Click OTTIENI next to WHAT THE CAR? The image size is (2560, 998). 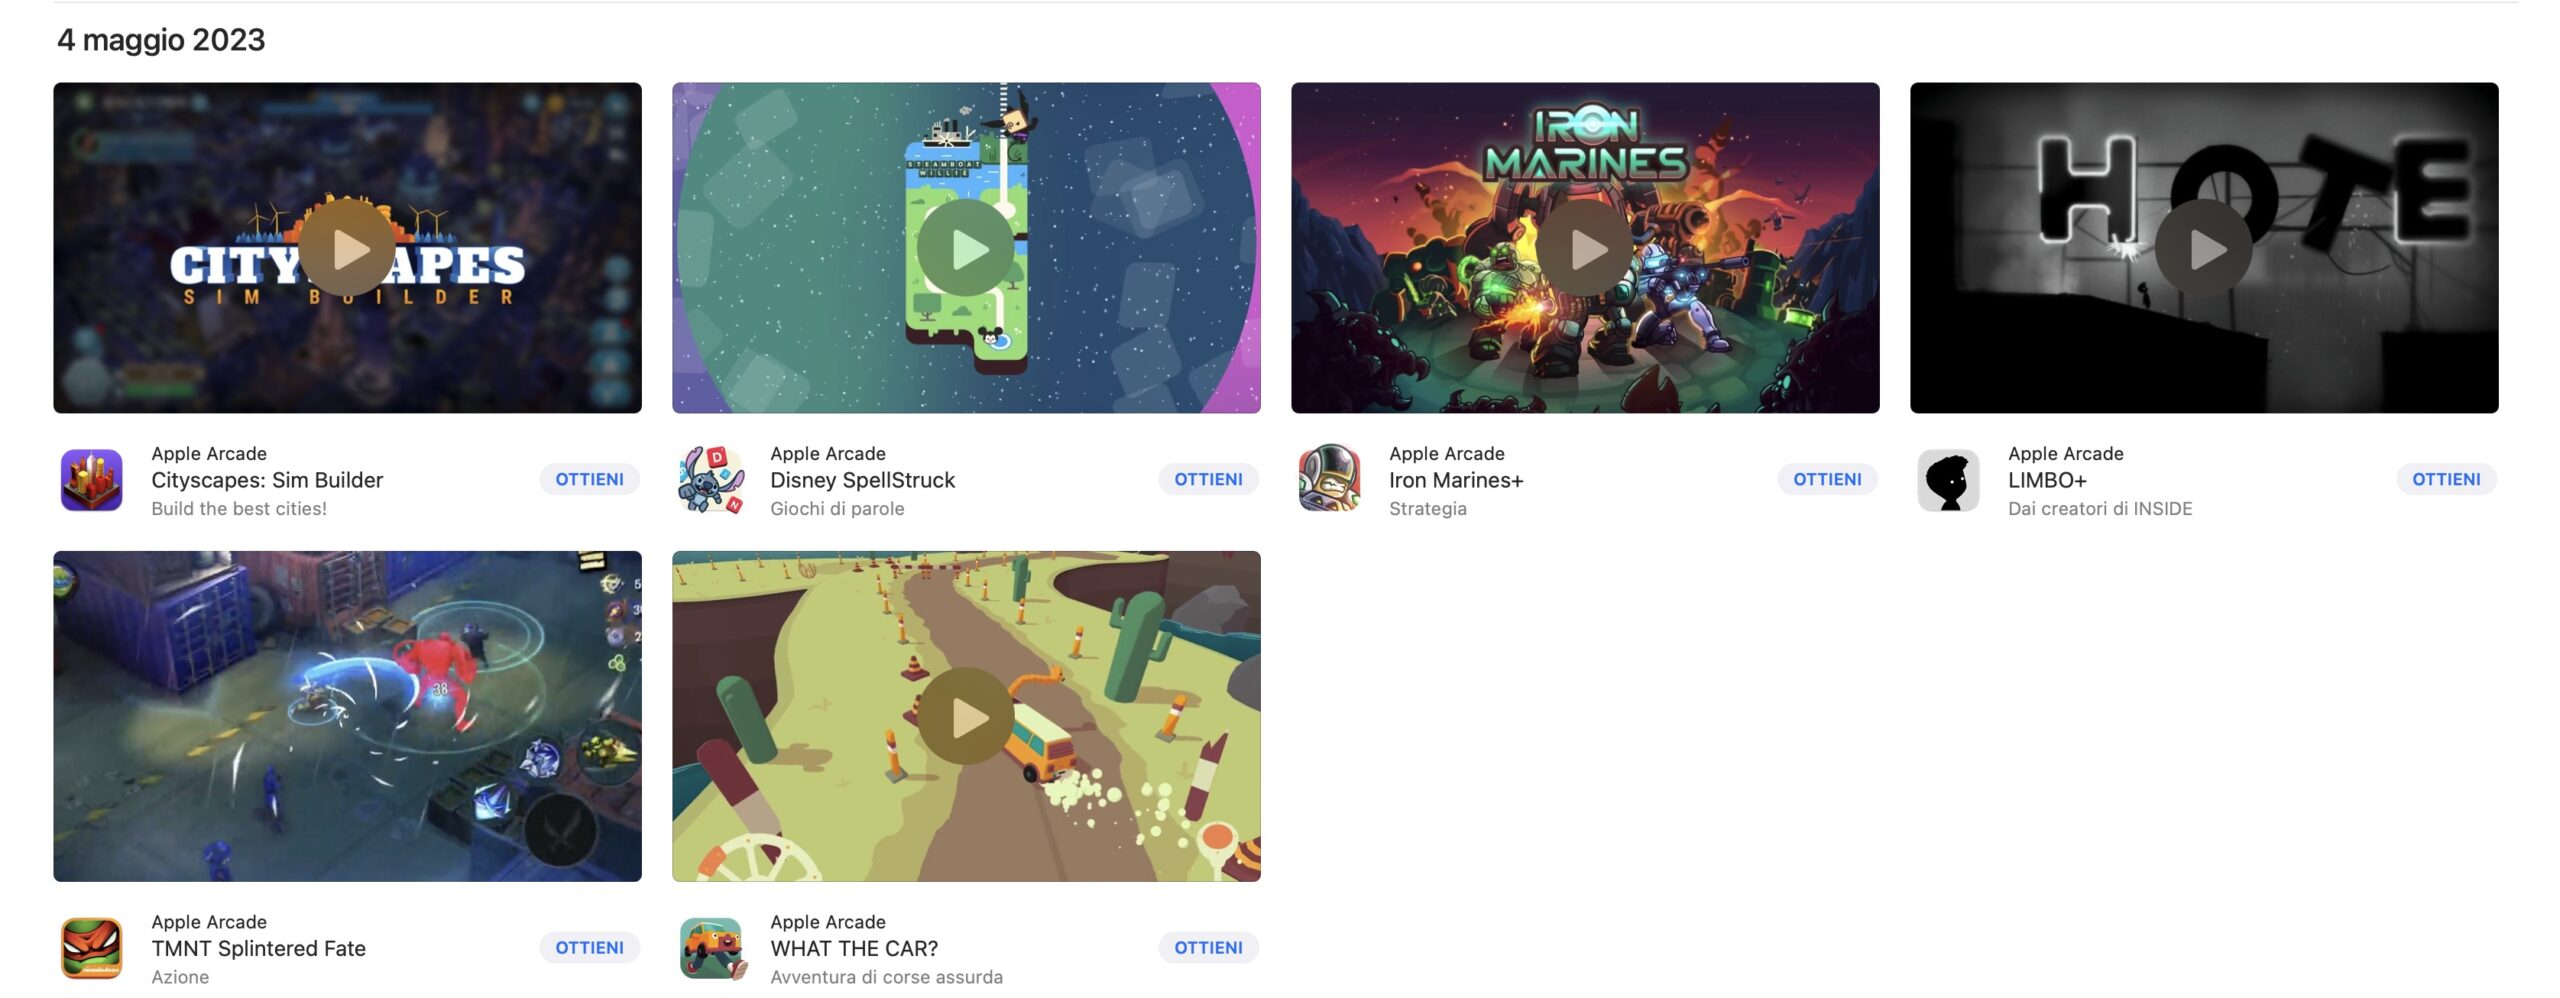1209,948
